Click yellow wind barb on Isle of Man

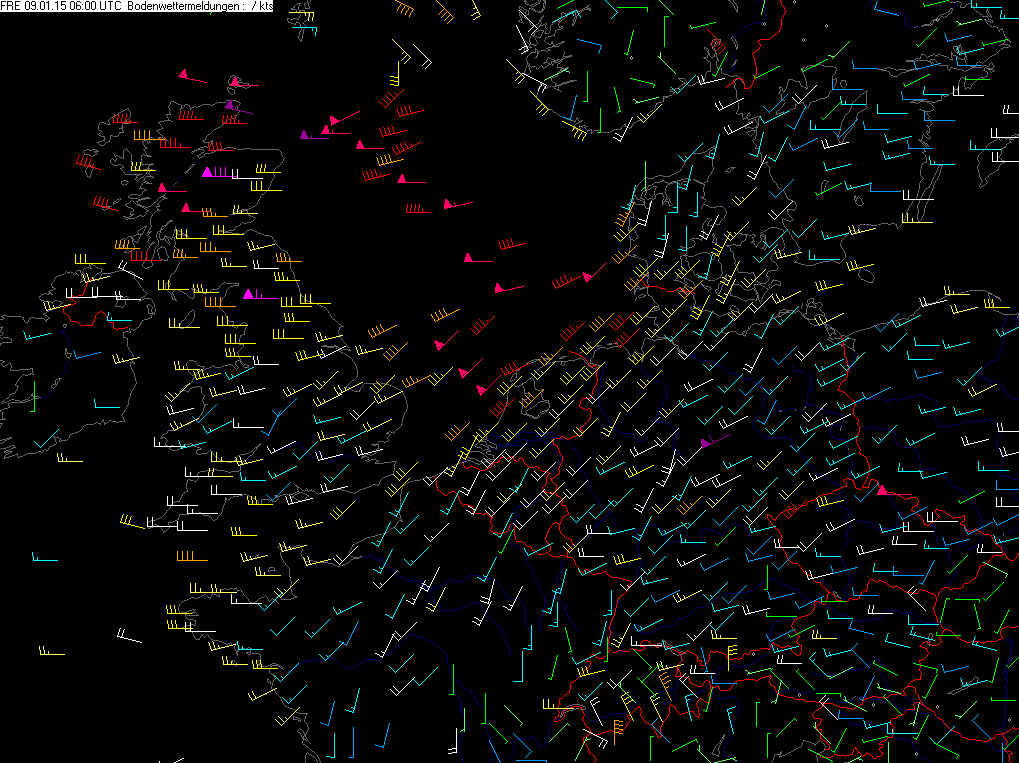184,324
